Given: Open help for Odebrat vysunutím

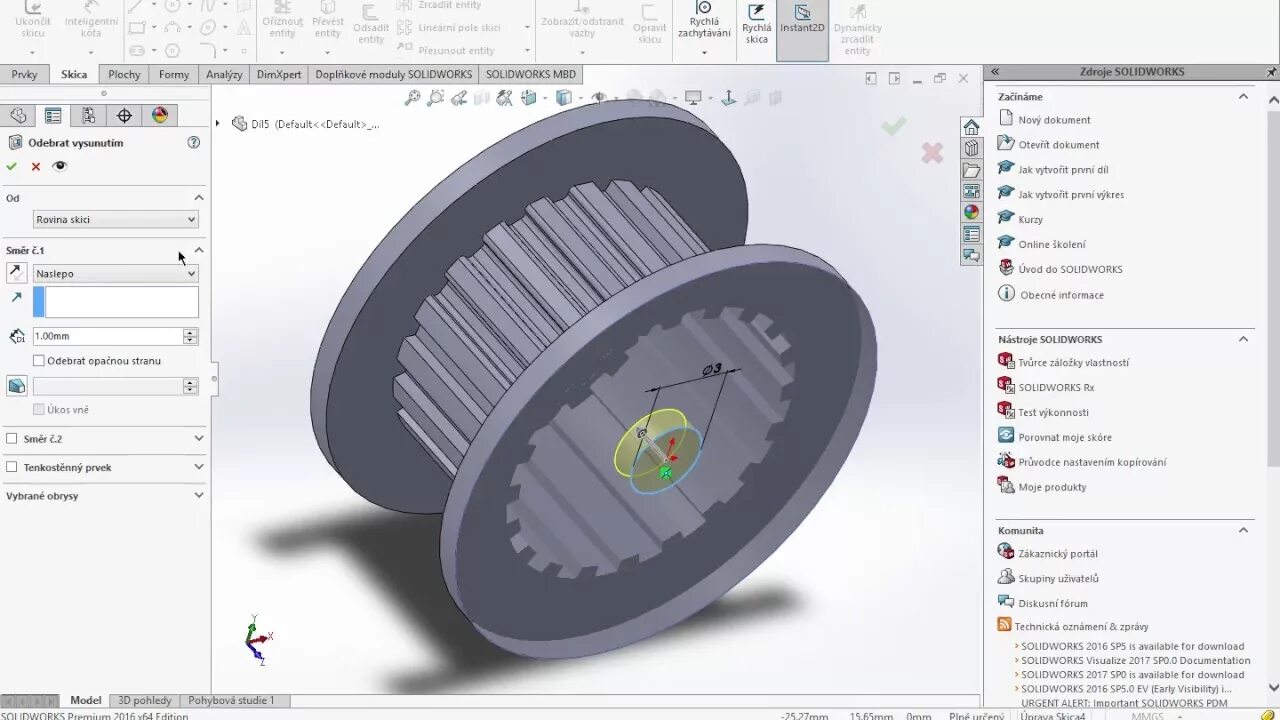Looking at the screenshot, I should (x=194, y=142).
